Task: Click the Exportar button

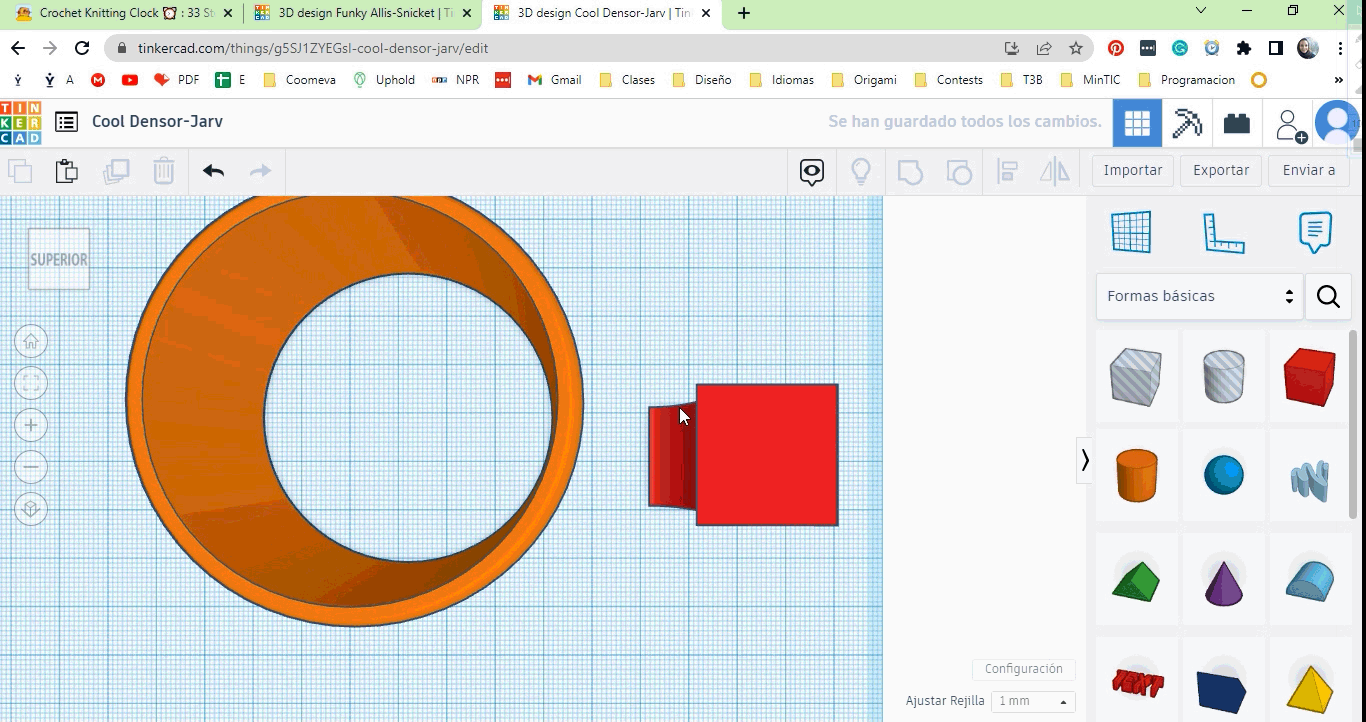Action: 1220,170
